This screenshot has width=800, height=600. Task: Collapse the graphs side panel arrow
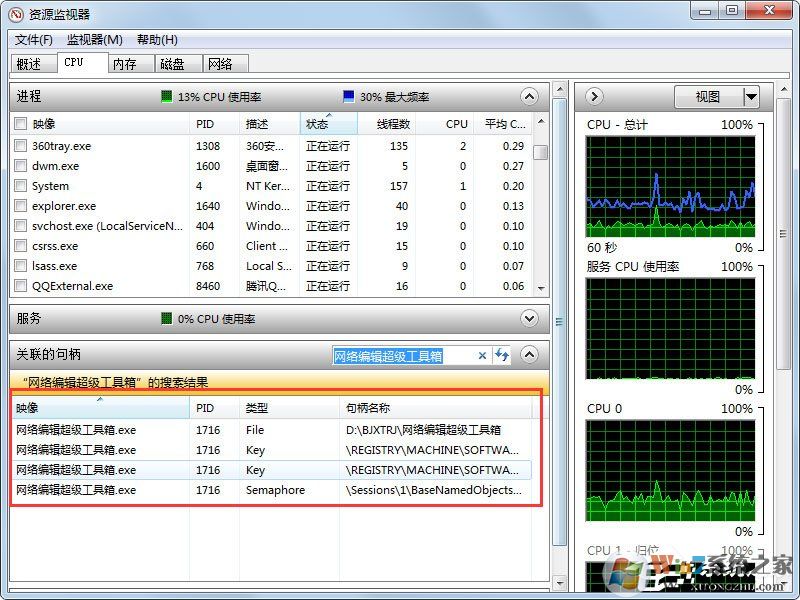point(593,96)
